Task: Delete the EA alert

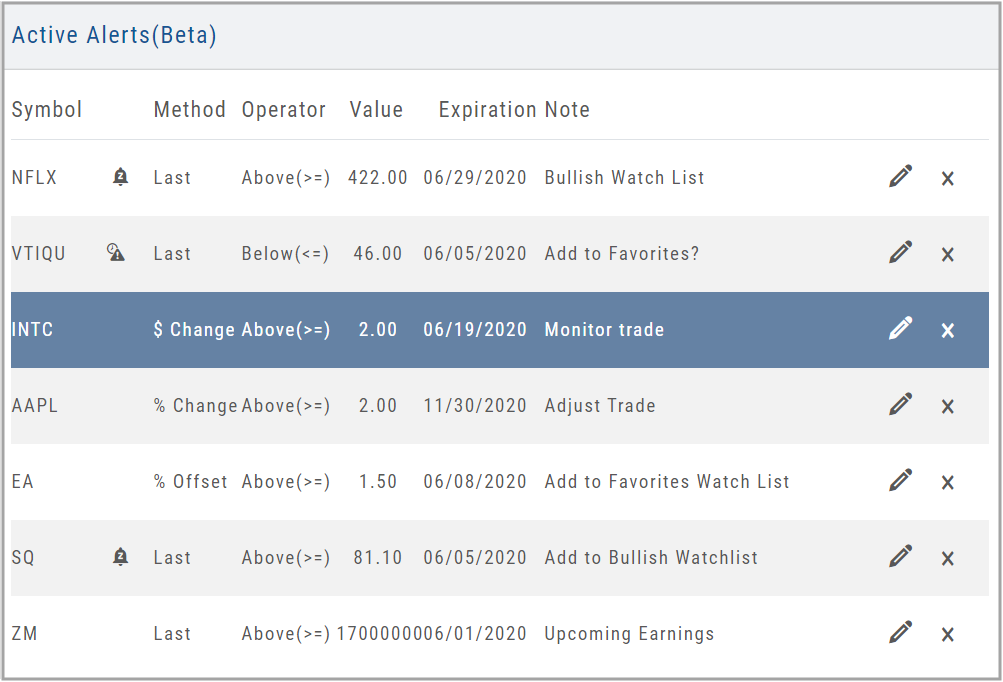Action: 948,483
